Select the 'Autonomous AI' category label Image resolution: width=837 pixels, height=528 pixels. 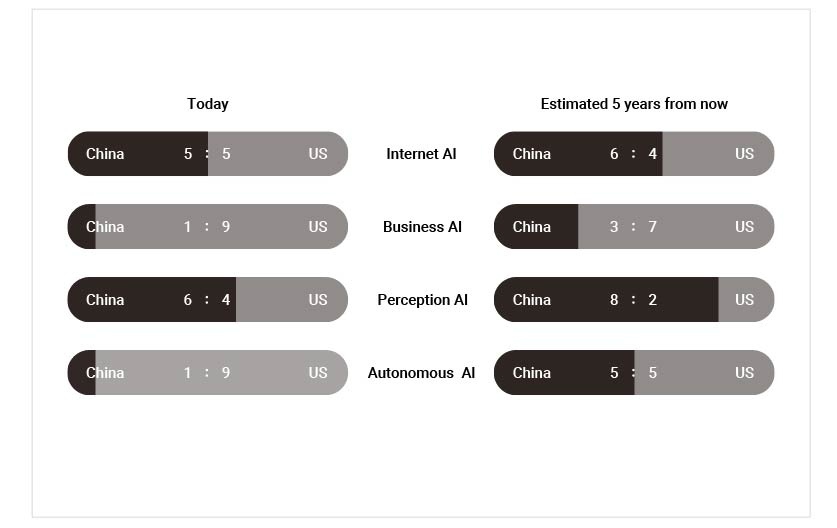point(421,373)
